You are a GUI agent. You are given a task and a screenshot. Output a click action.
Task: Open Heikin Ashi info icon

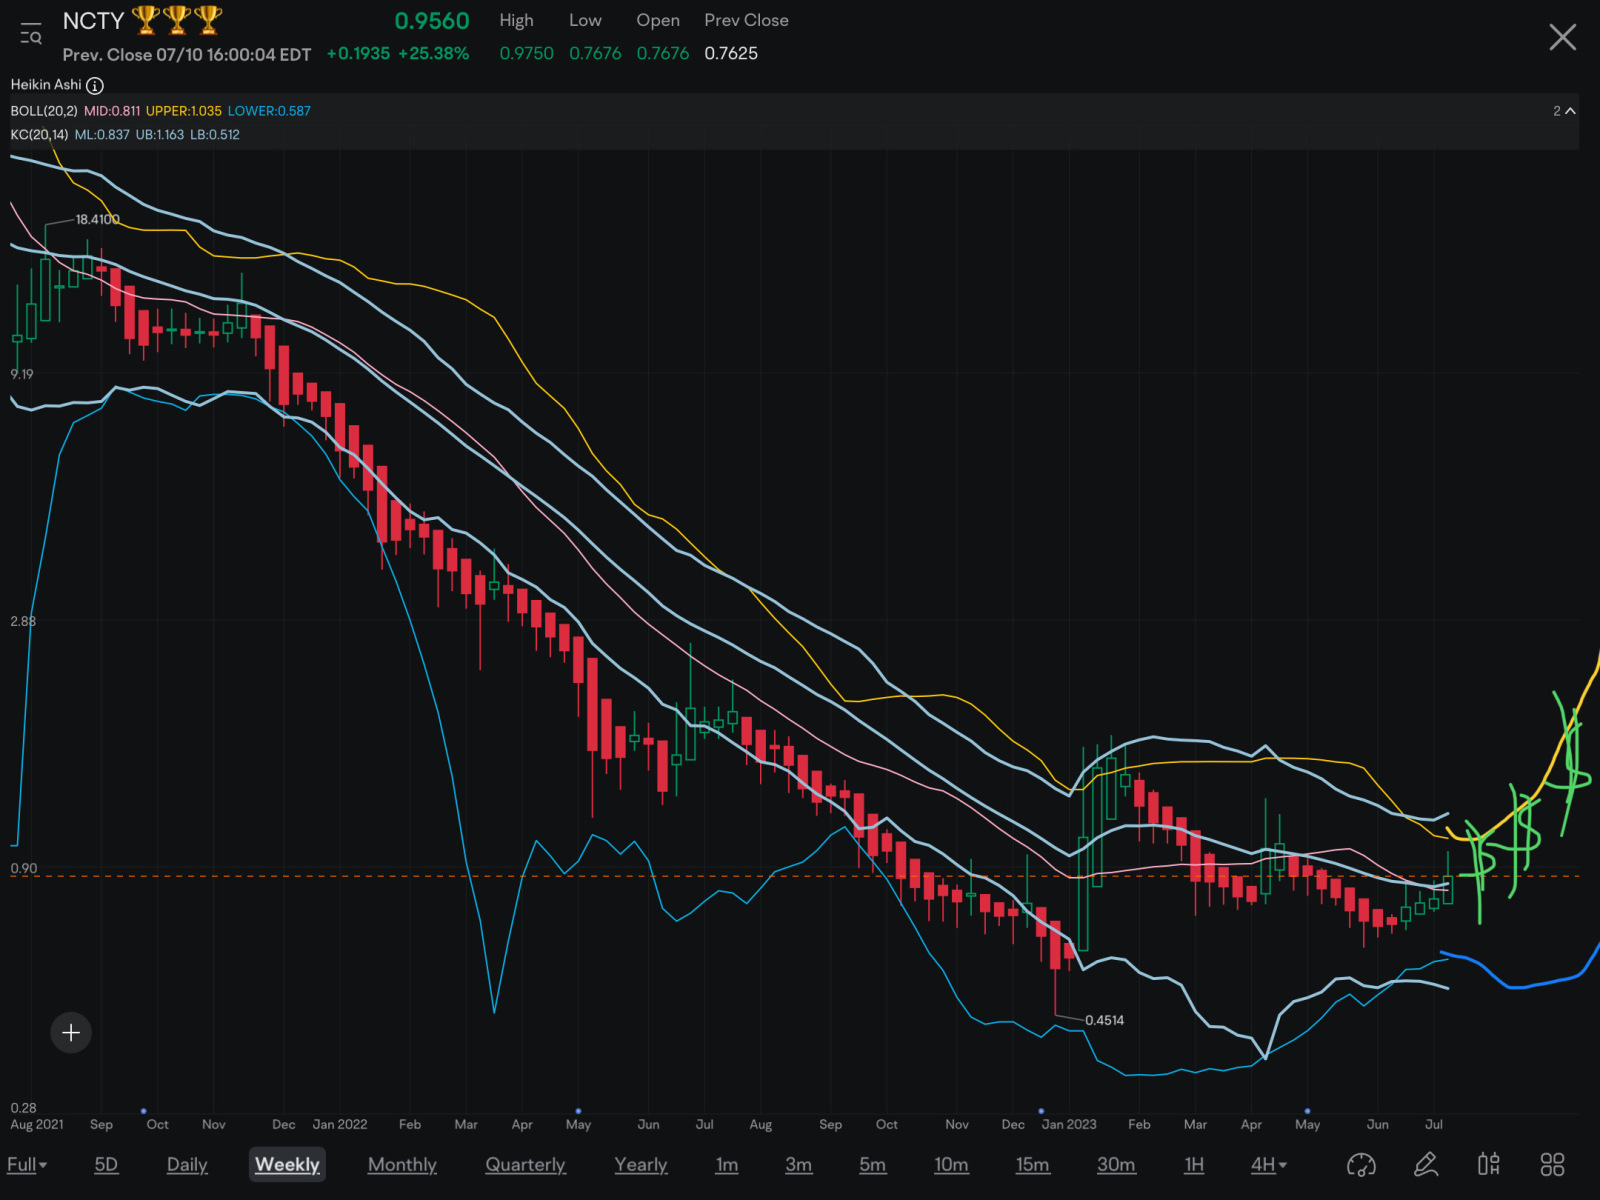(x=95, y=86)
